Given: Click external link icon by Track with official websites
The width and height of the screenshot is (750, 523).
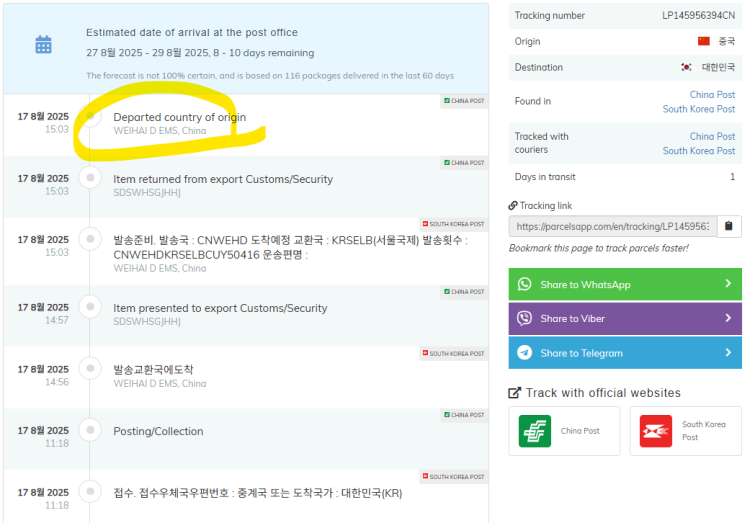Looking at the screenshot, I should pyautogui.click(x=514, y=393).
